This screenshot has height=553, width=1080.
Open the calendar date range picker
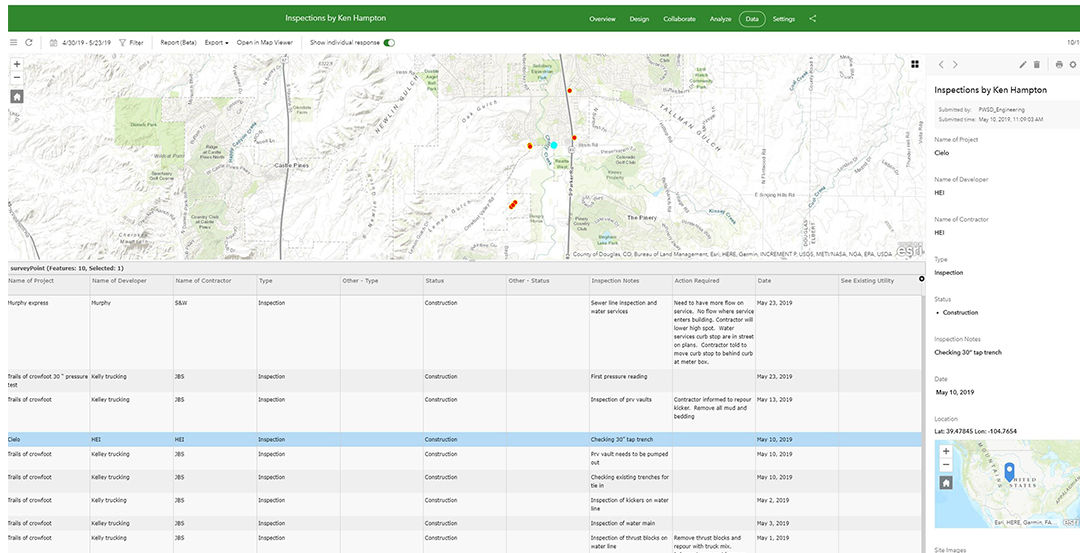click(x=54, y=43)
